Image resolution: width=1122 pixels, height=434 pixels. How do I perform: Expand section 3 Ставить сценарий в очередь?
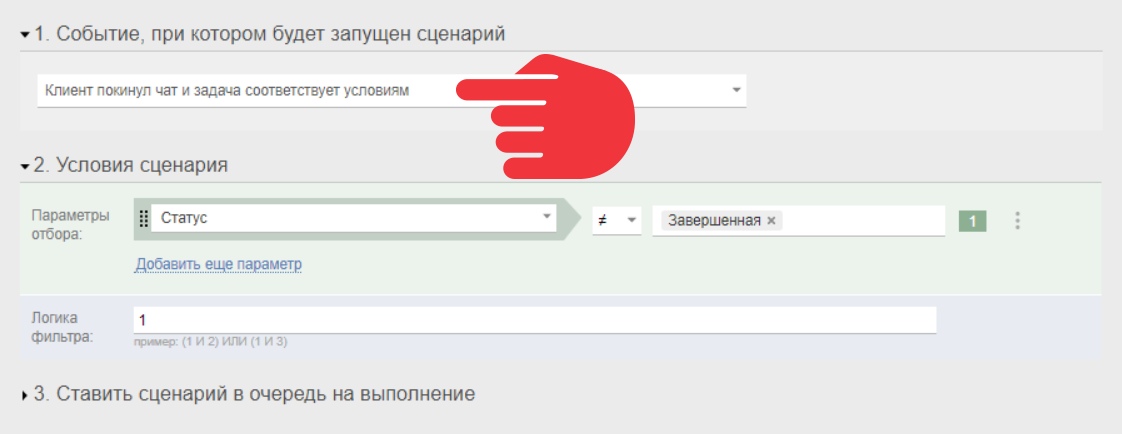pos(249,394)
